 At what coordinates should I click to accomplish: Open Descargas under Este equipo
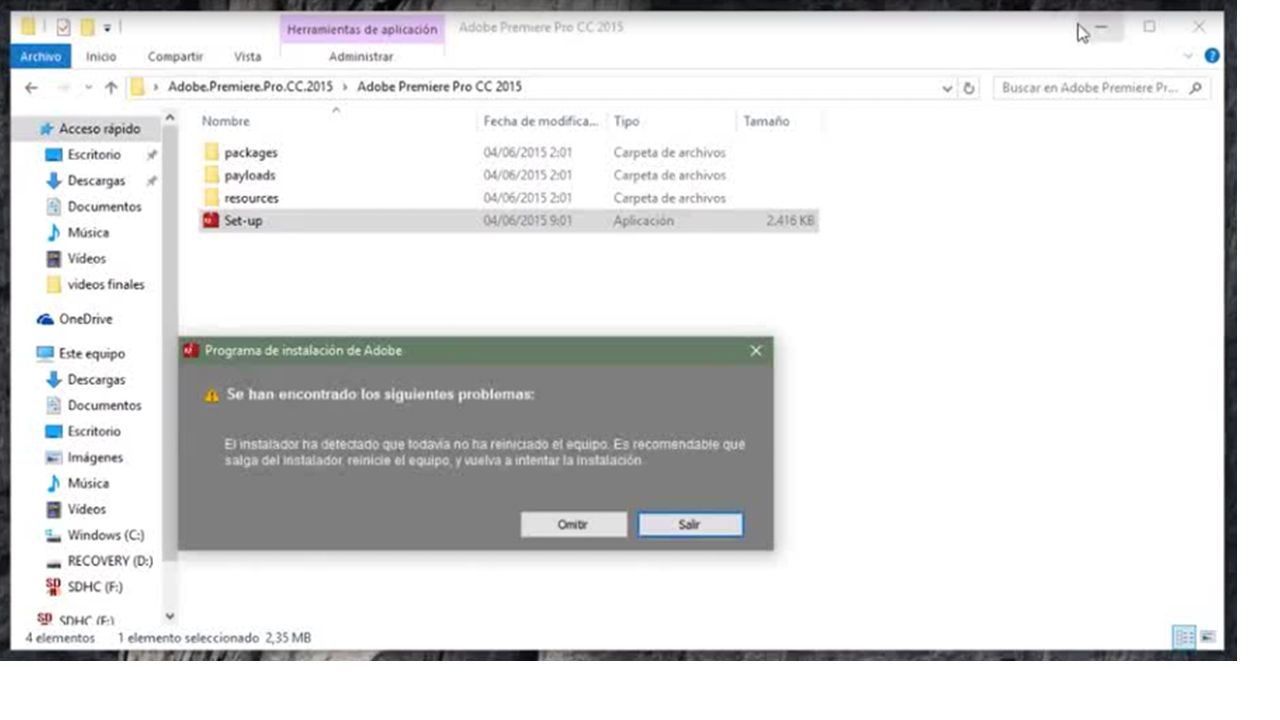tap(96, 380)
